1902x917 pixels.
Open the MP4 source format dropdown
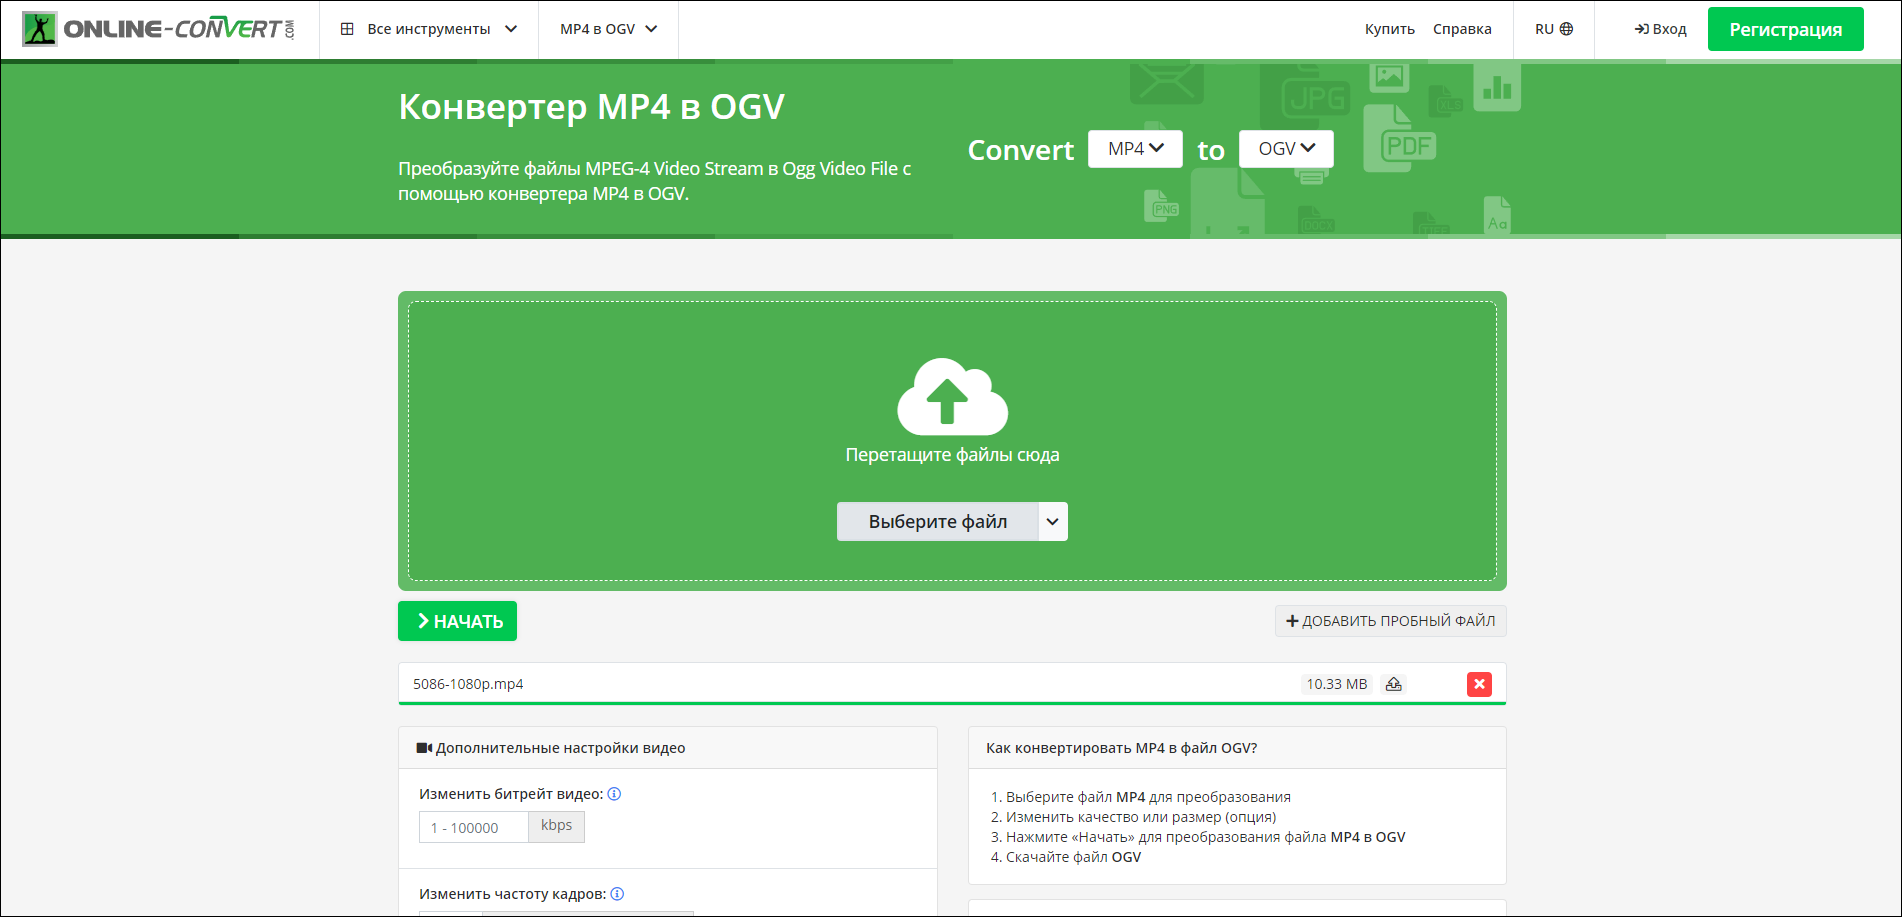[x=1135, y=149]
